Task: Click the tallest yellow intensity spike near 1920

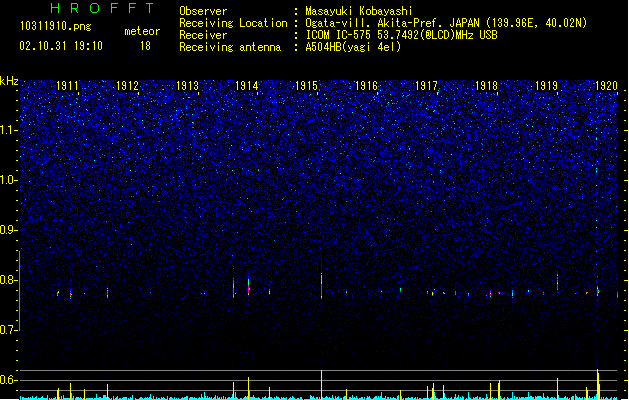Action: pyautogui.click(x=598, y=384)
